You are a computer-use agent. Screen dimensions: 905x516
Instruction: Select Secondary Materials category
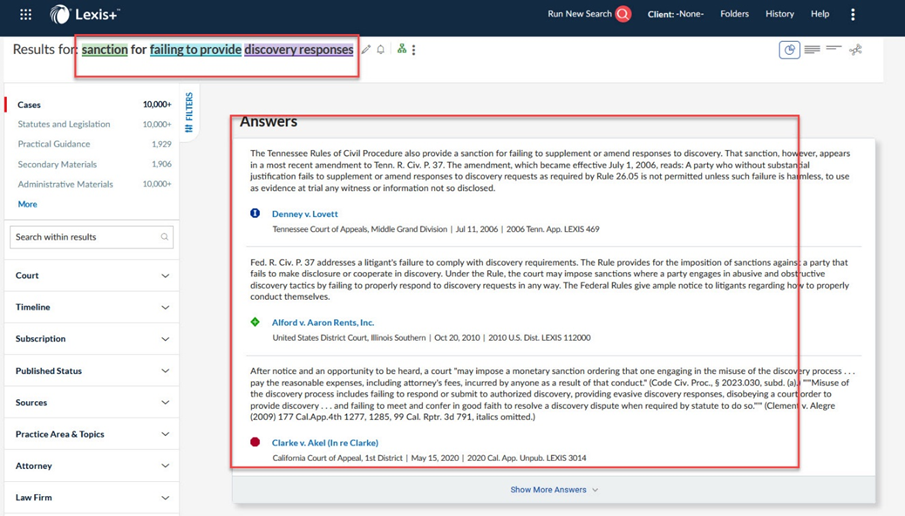click(x=57, y=164)
